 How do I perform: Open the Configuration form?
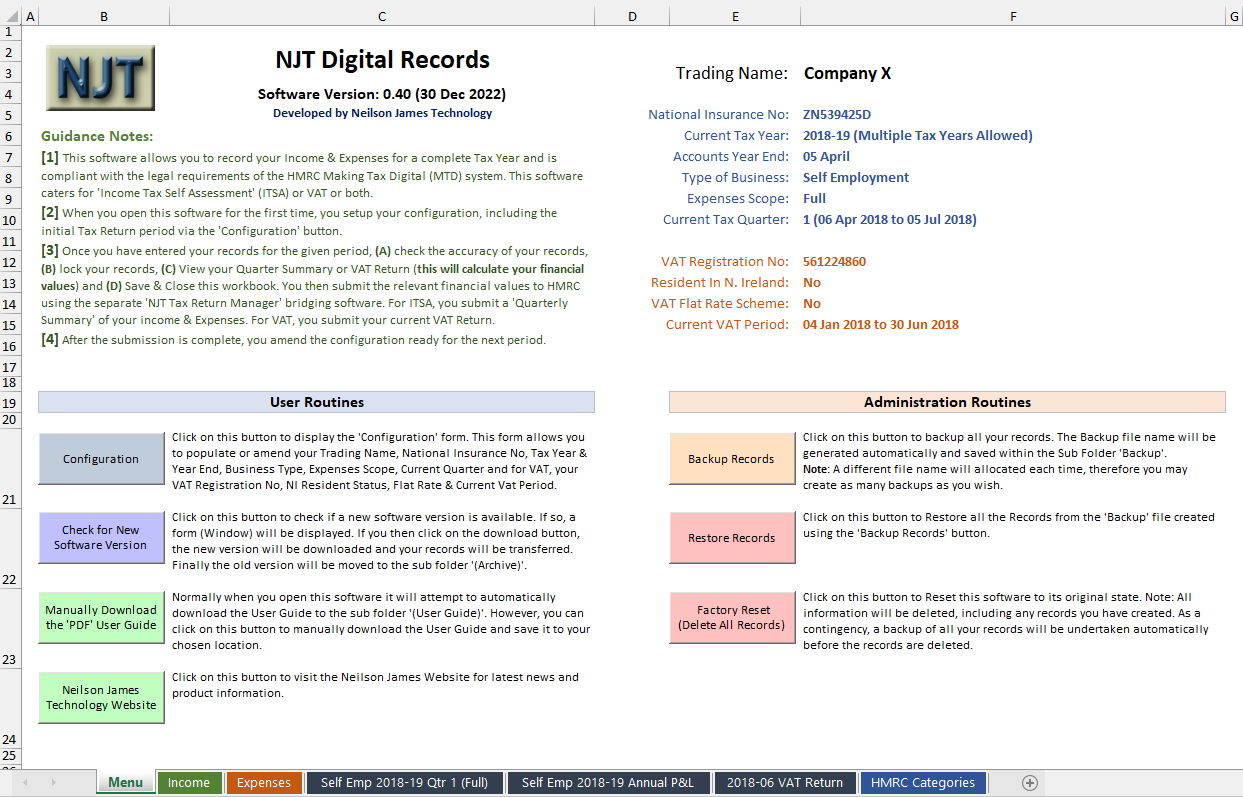[101, 458]
